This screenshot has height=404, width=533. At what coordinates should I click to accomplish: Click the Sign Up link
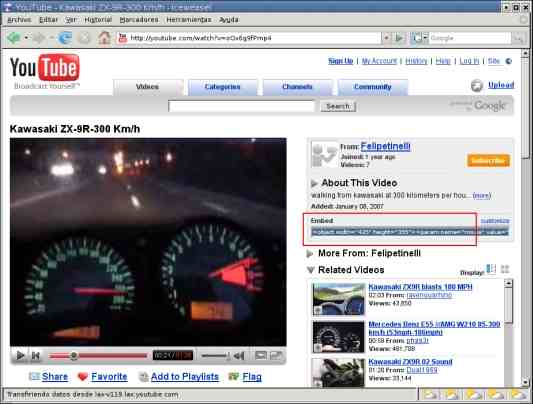point(341,61)
